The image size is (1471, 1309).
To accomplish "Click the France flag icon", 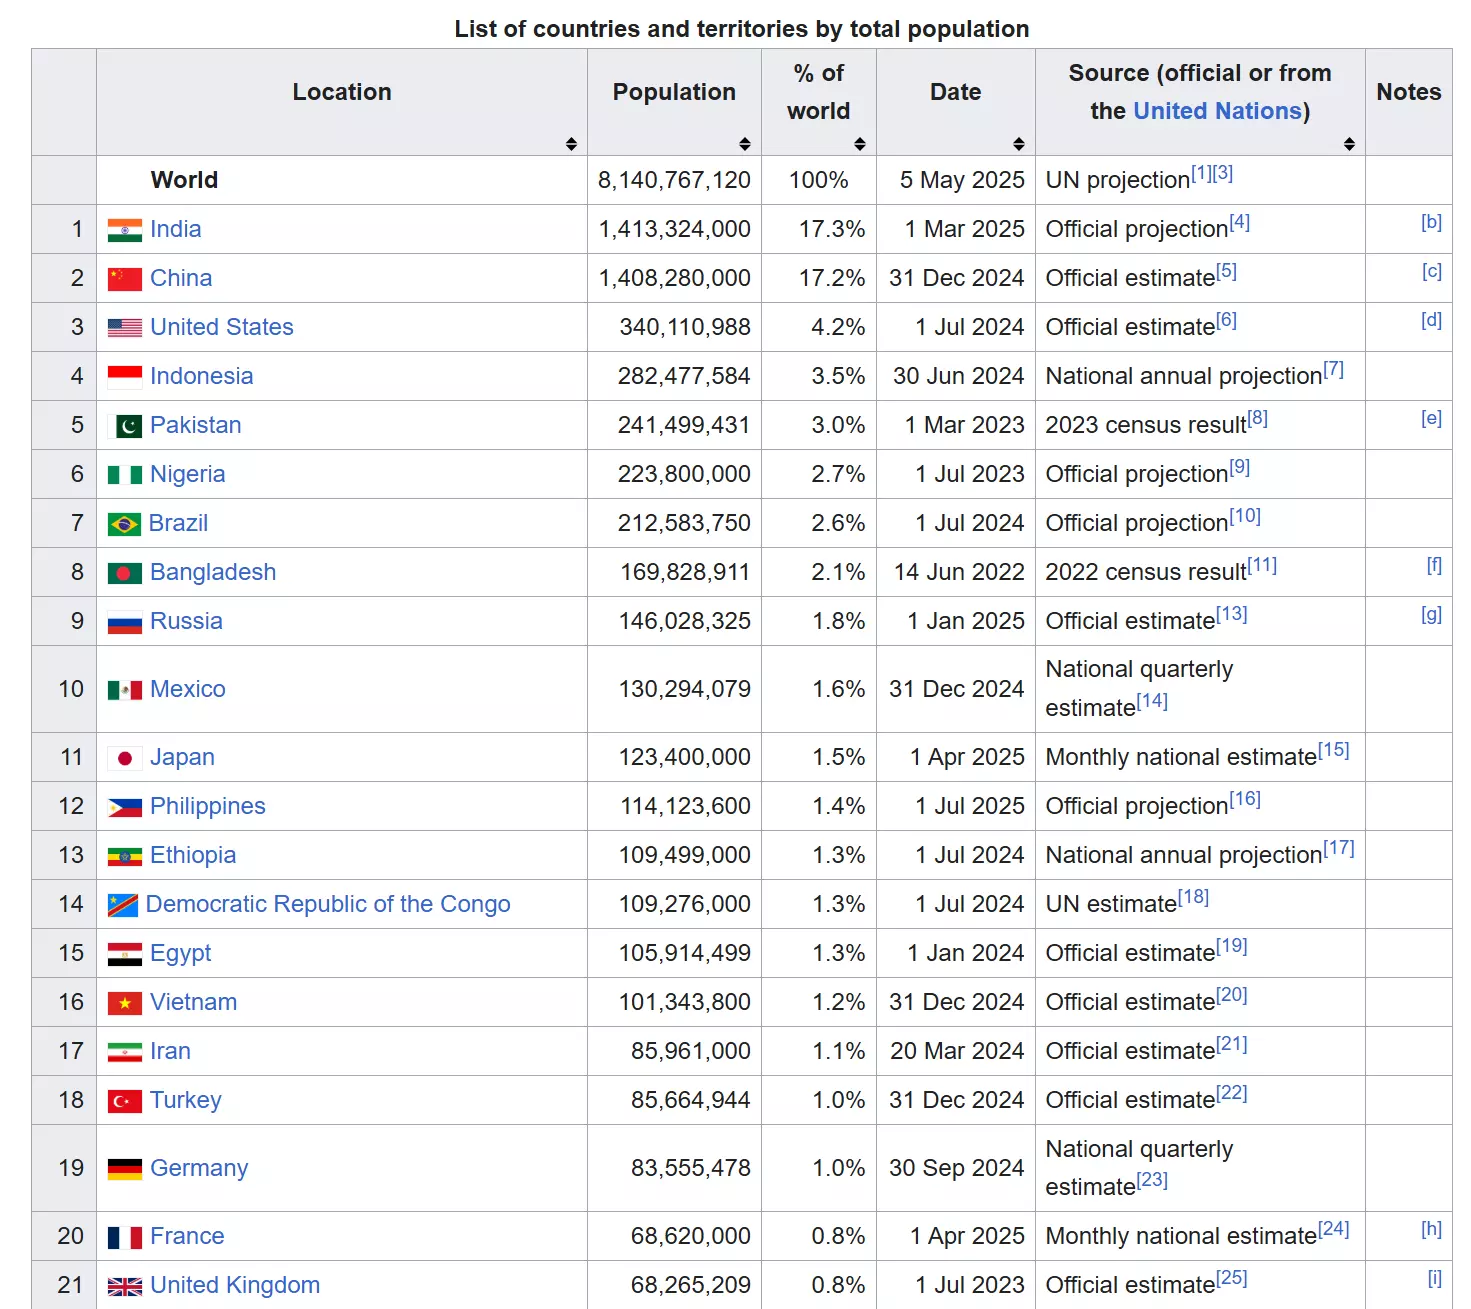I will tap(125, 1237).
